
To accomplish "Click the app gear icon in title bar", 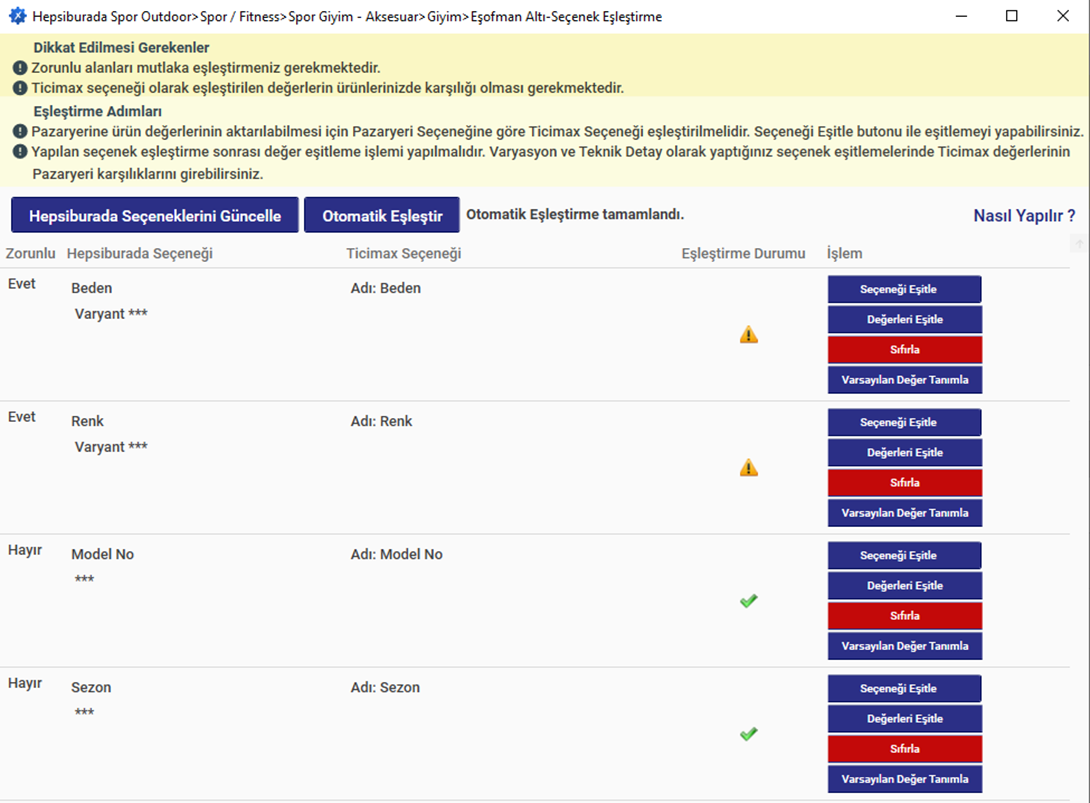I will pos(17,16).
